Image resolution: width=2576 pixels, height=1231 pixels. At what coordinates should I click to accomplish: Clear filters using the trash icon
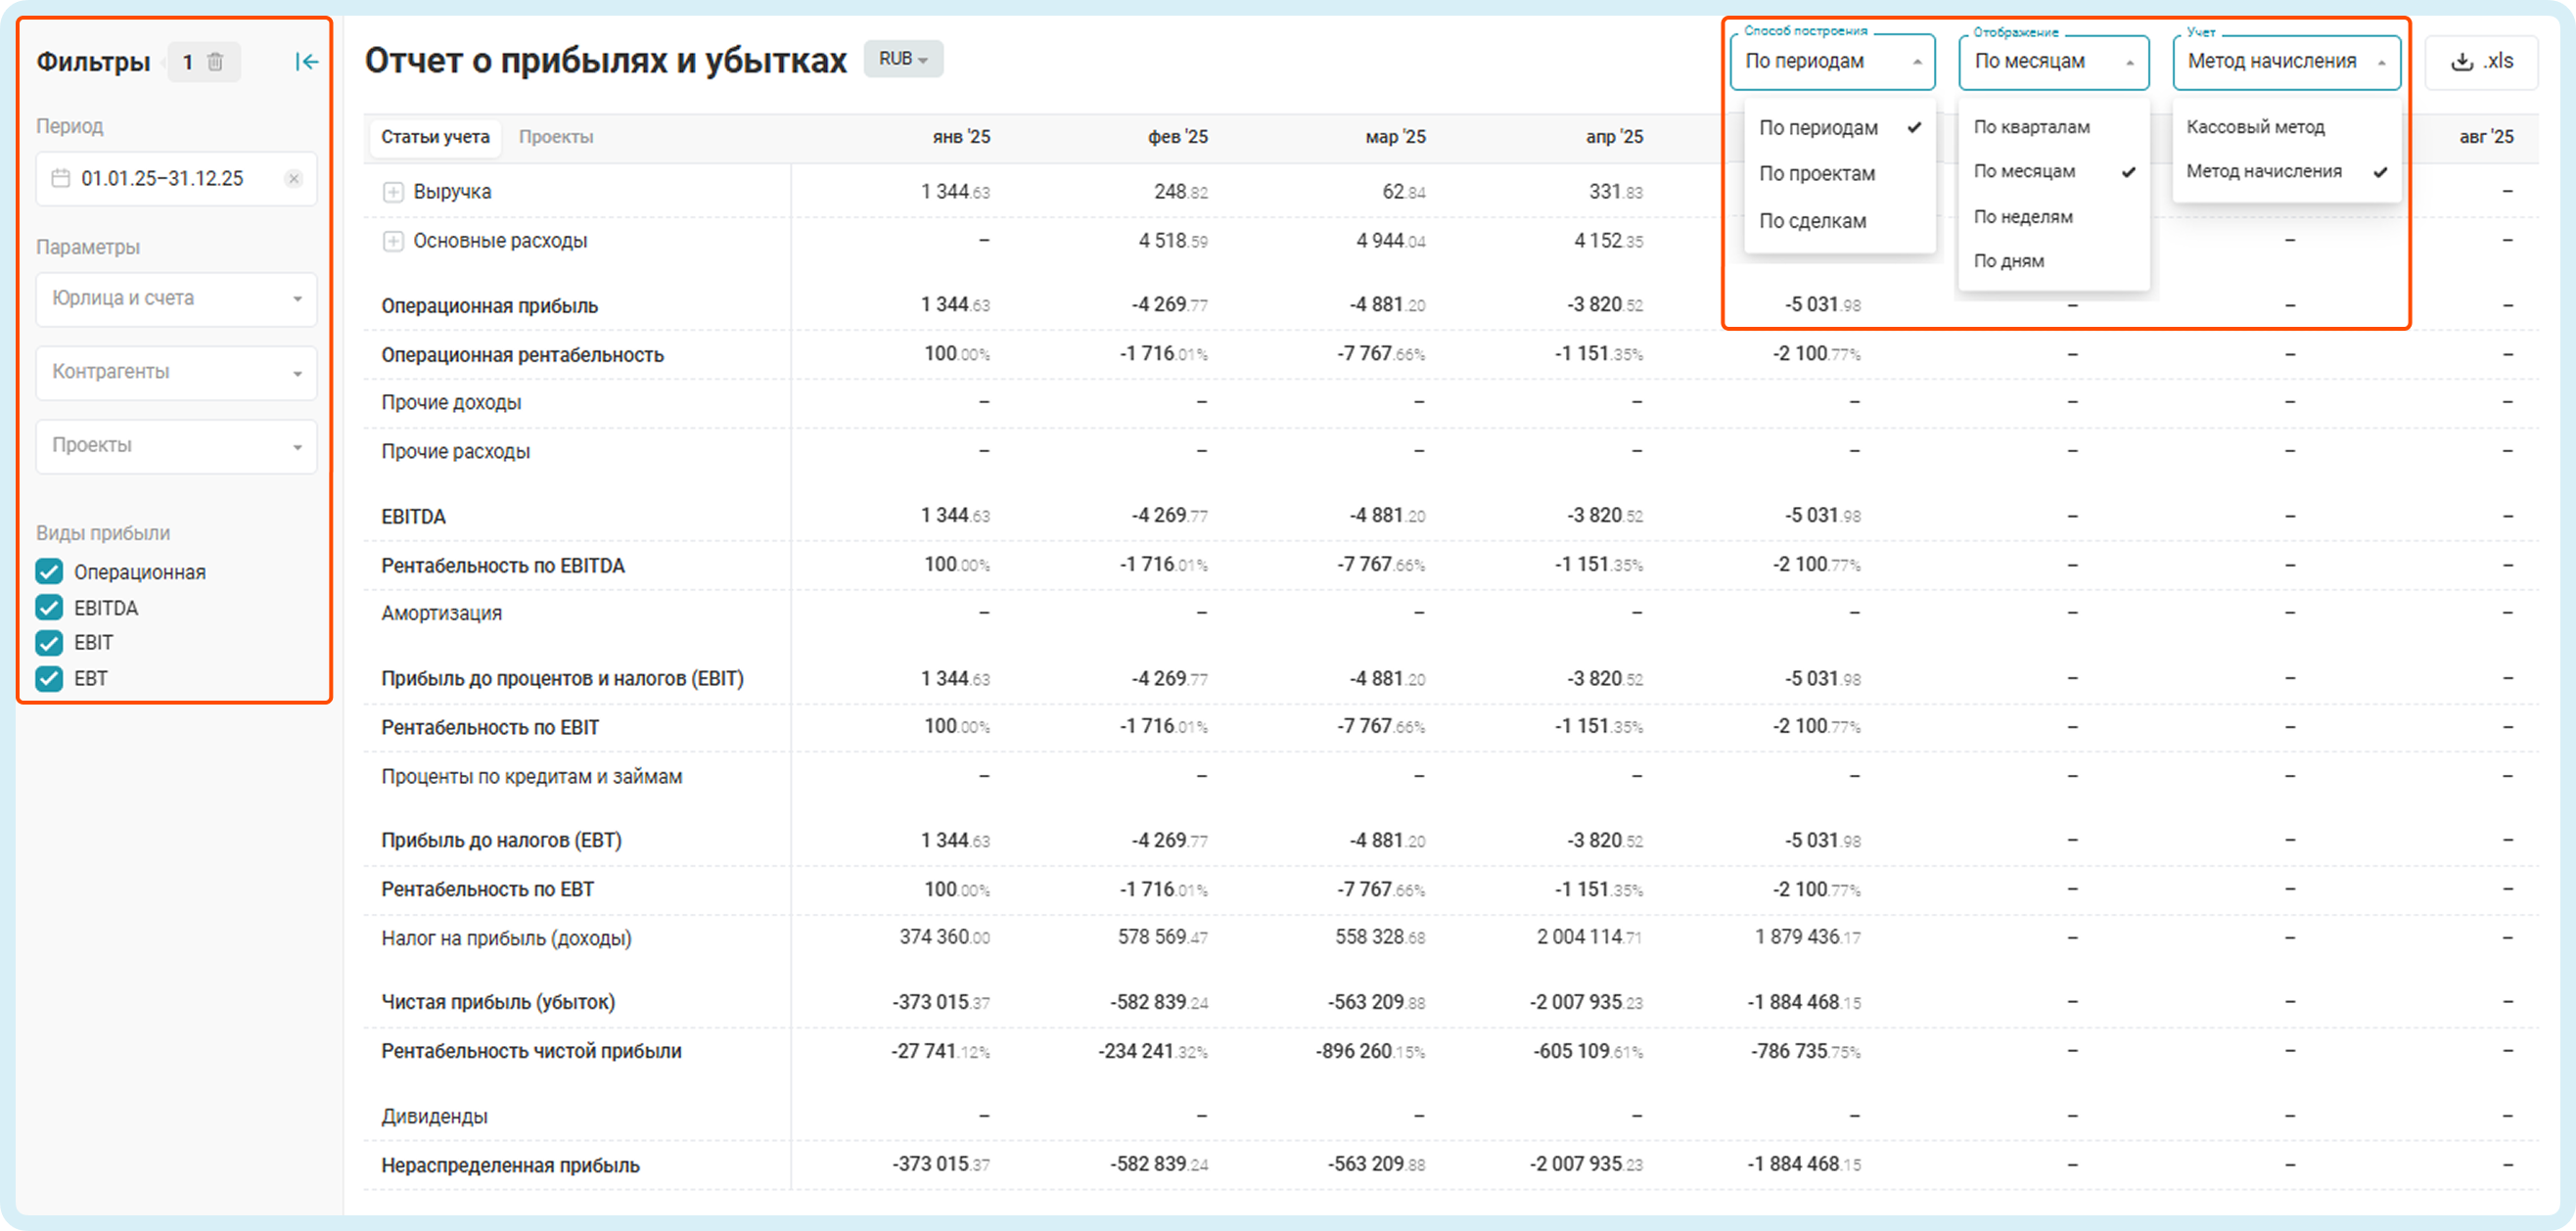pyautogui.click(x=215, y=62)
